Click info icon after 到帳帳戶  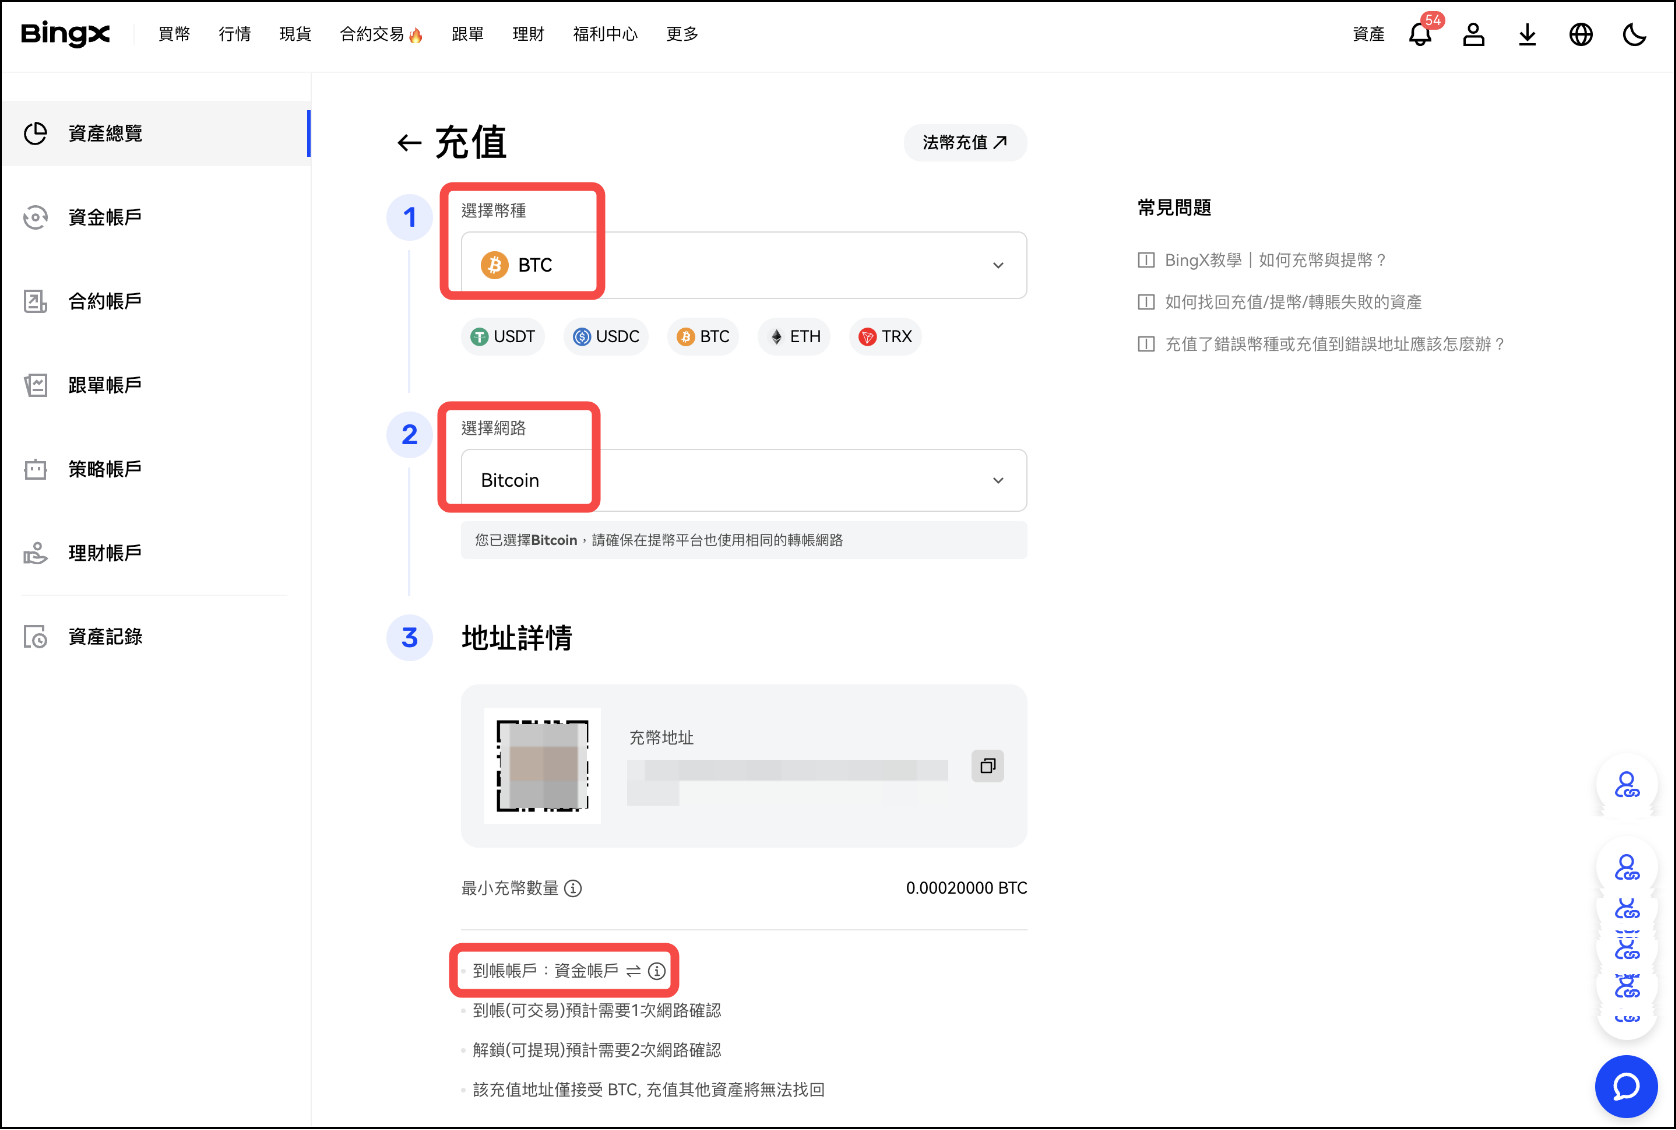click(657, 971)
